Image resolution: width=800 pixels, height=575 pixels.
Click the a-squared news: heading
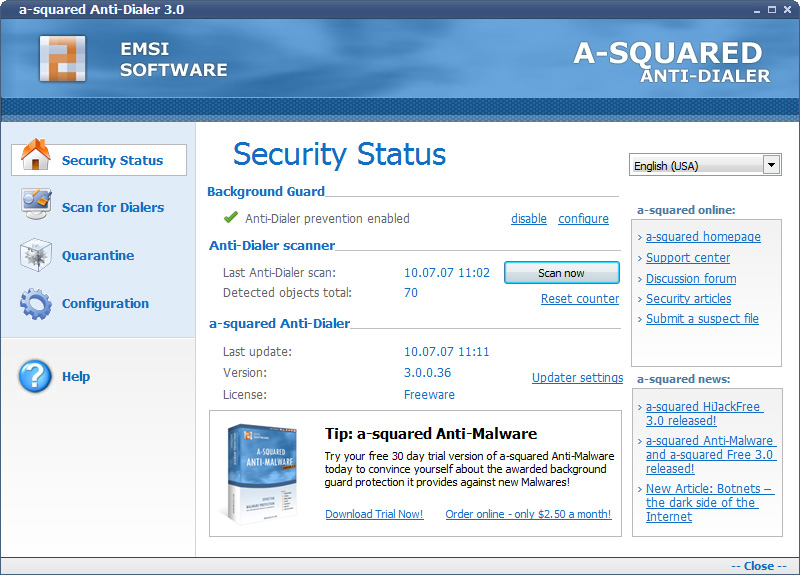click(683, 379)
